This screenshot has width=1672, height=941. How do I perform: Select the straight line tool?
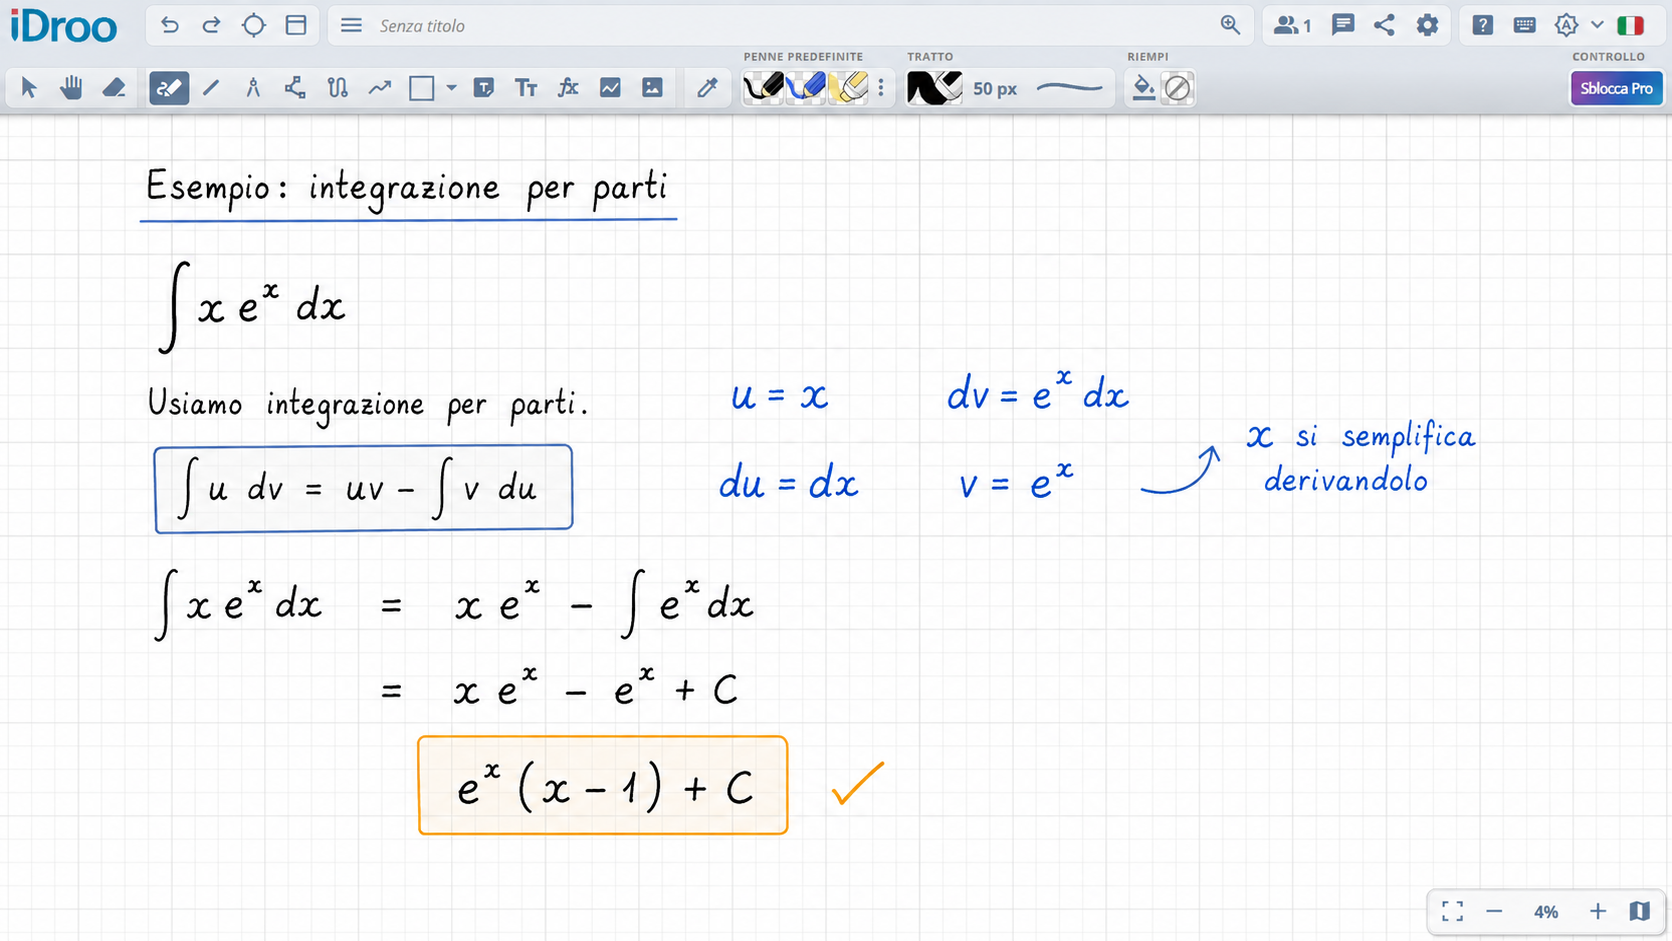(211, 88)
